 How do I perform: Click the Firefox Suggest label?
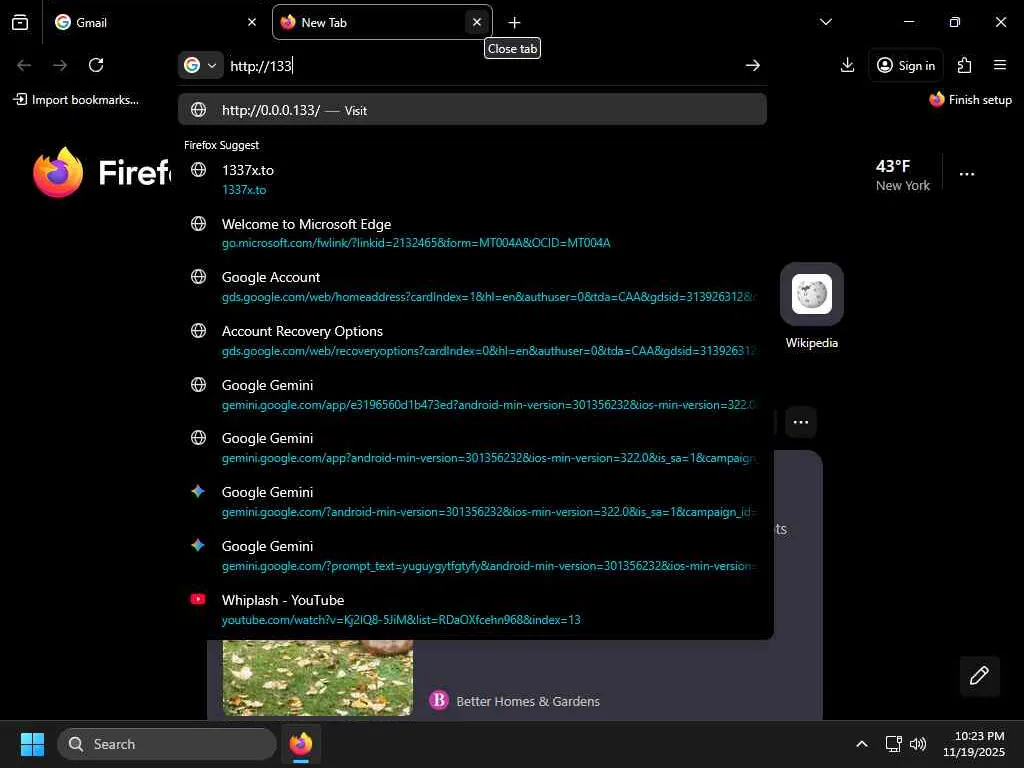[221, 145]
